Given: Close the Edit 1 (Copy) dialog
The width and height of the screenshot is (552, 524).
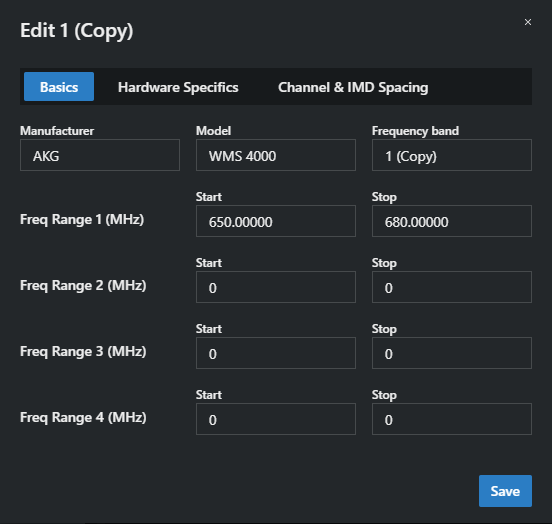Looking at the screenshot, I should 528,22.
